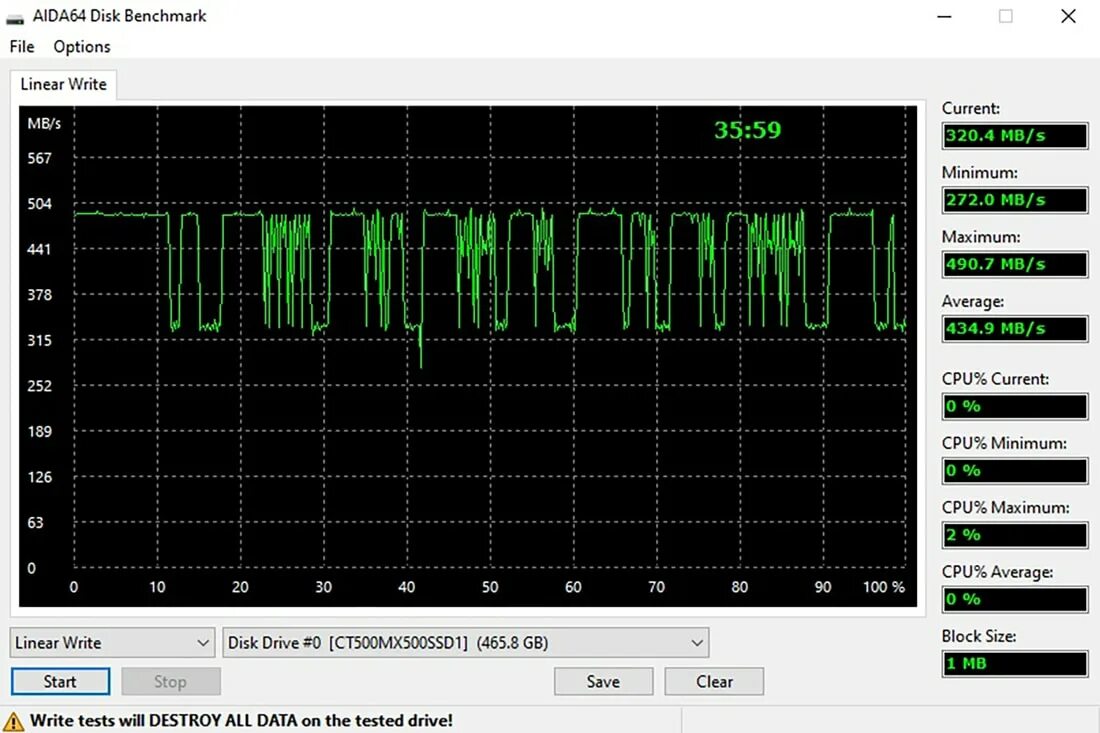The height and width of the screenshot is (733, 1100).
Task: Click the AIDA64 Disk Benchmark window title
Action: coord(119,16)
